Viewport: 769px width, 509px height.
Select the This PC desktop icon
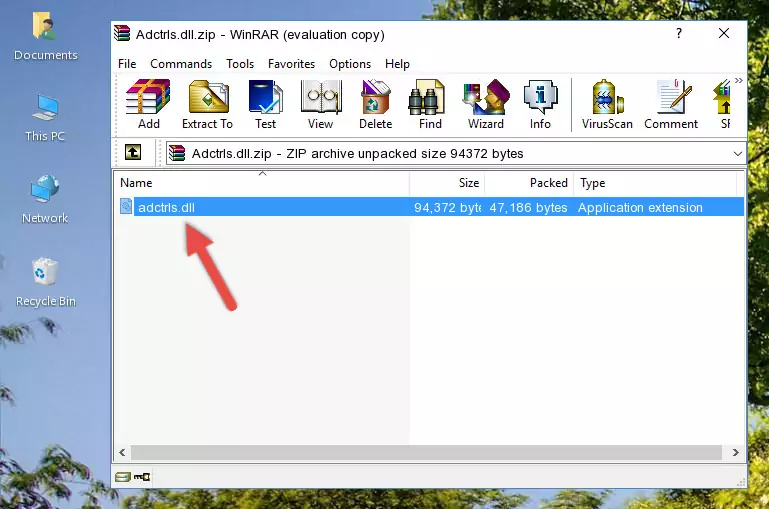(x=45, y=118)
